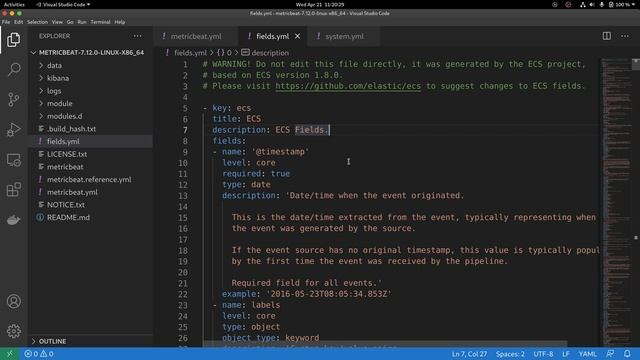Show errors and warnings count
This screenshot has width=640, height=360.
click(x=39, y=354)
